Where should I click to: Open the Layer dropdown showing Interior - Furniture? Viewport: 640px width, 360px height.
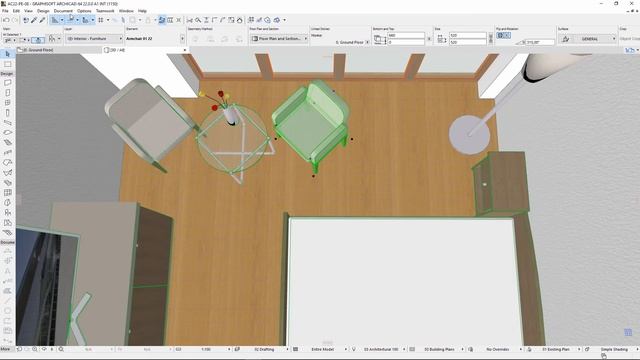94,38
